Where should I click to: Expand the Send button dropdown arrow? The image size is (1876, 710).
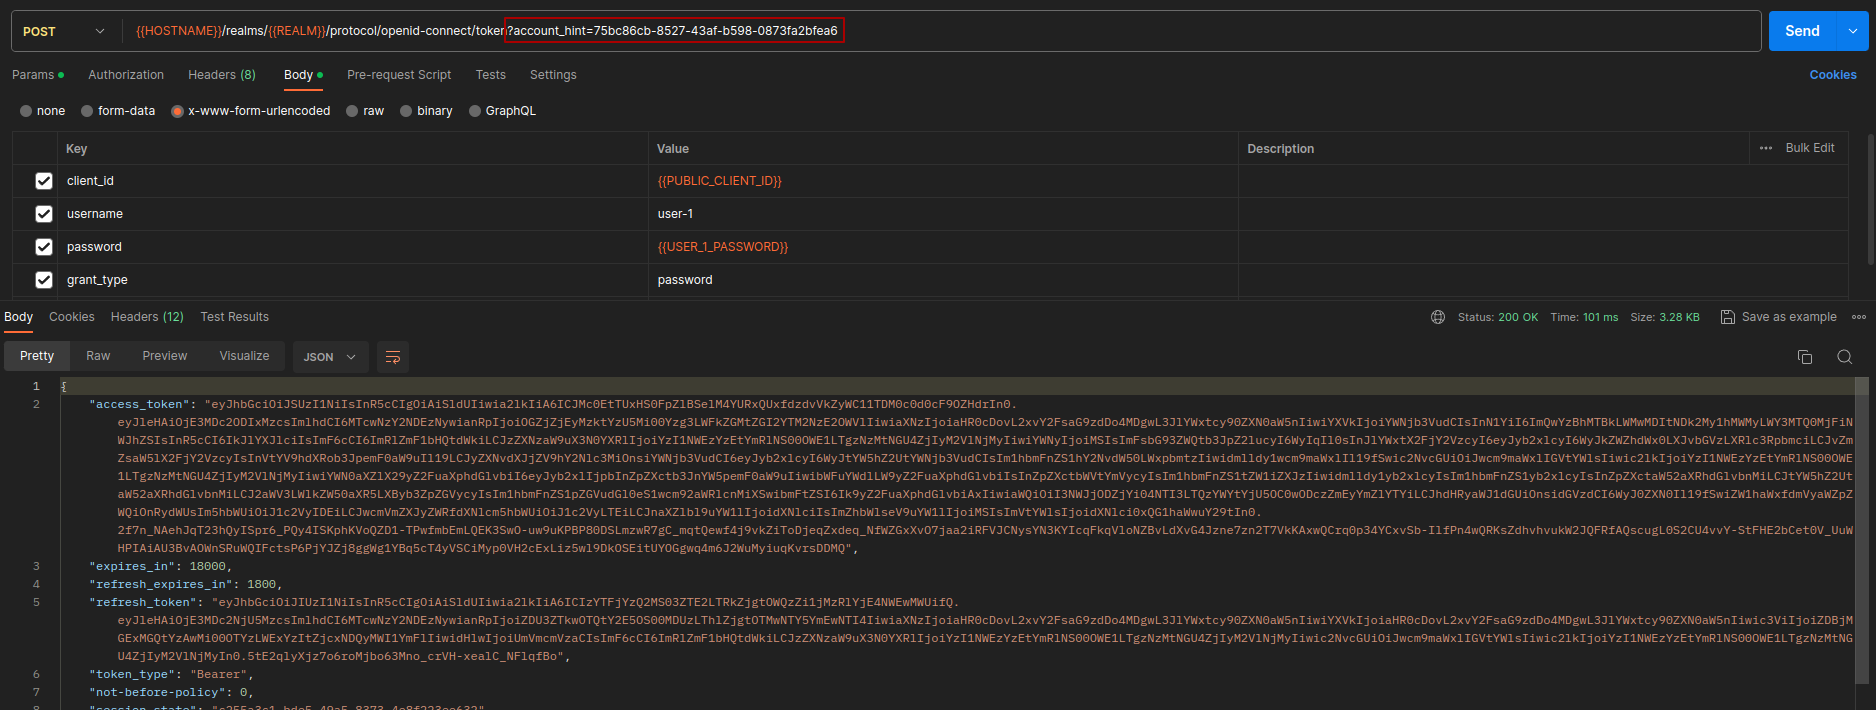[1853, 31]
